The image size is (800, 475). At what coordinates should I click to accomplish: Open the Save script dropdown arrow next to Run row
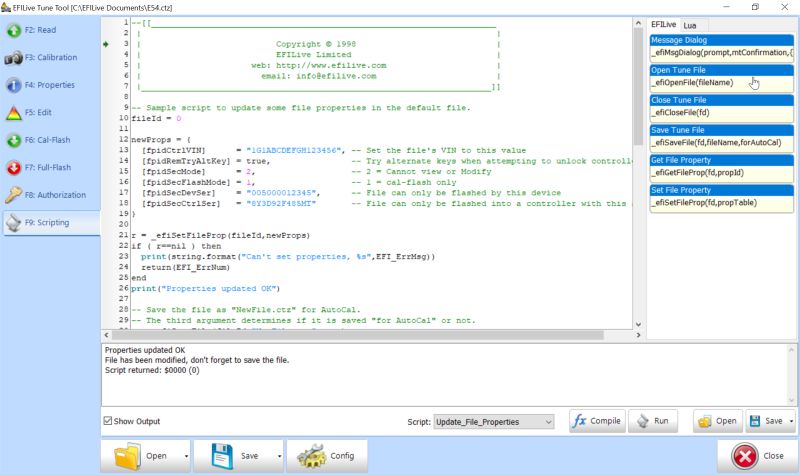pyautogui.click(x=791, y=421)
